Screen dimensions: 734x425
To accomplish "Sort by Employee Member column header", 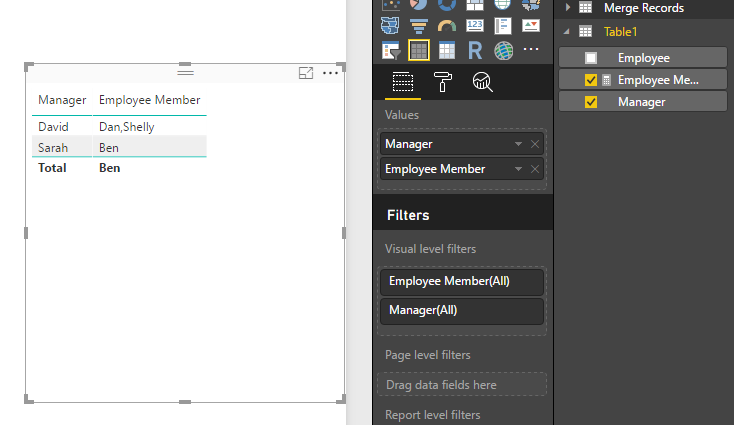I will pyautogui.click(x=149, y=100).
